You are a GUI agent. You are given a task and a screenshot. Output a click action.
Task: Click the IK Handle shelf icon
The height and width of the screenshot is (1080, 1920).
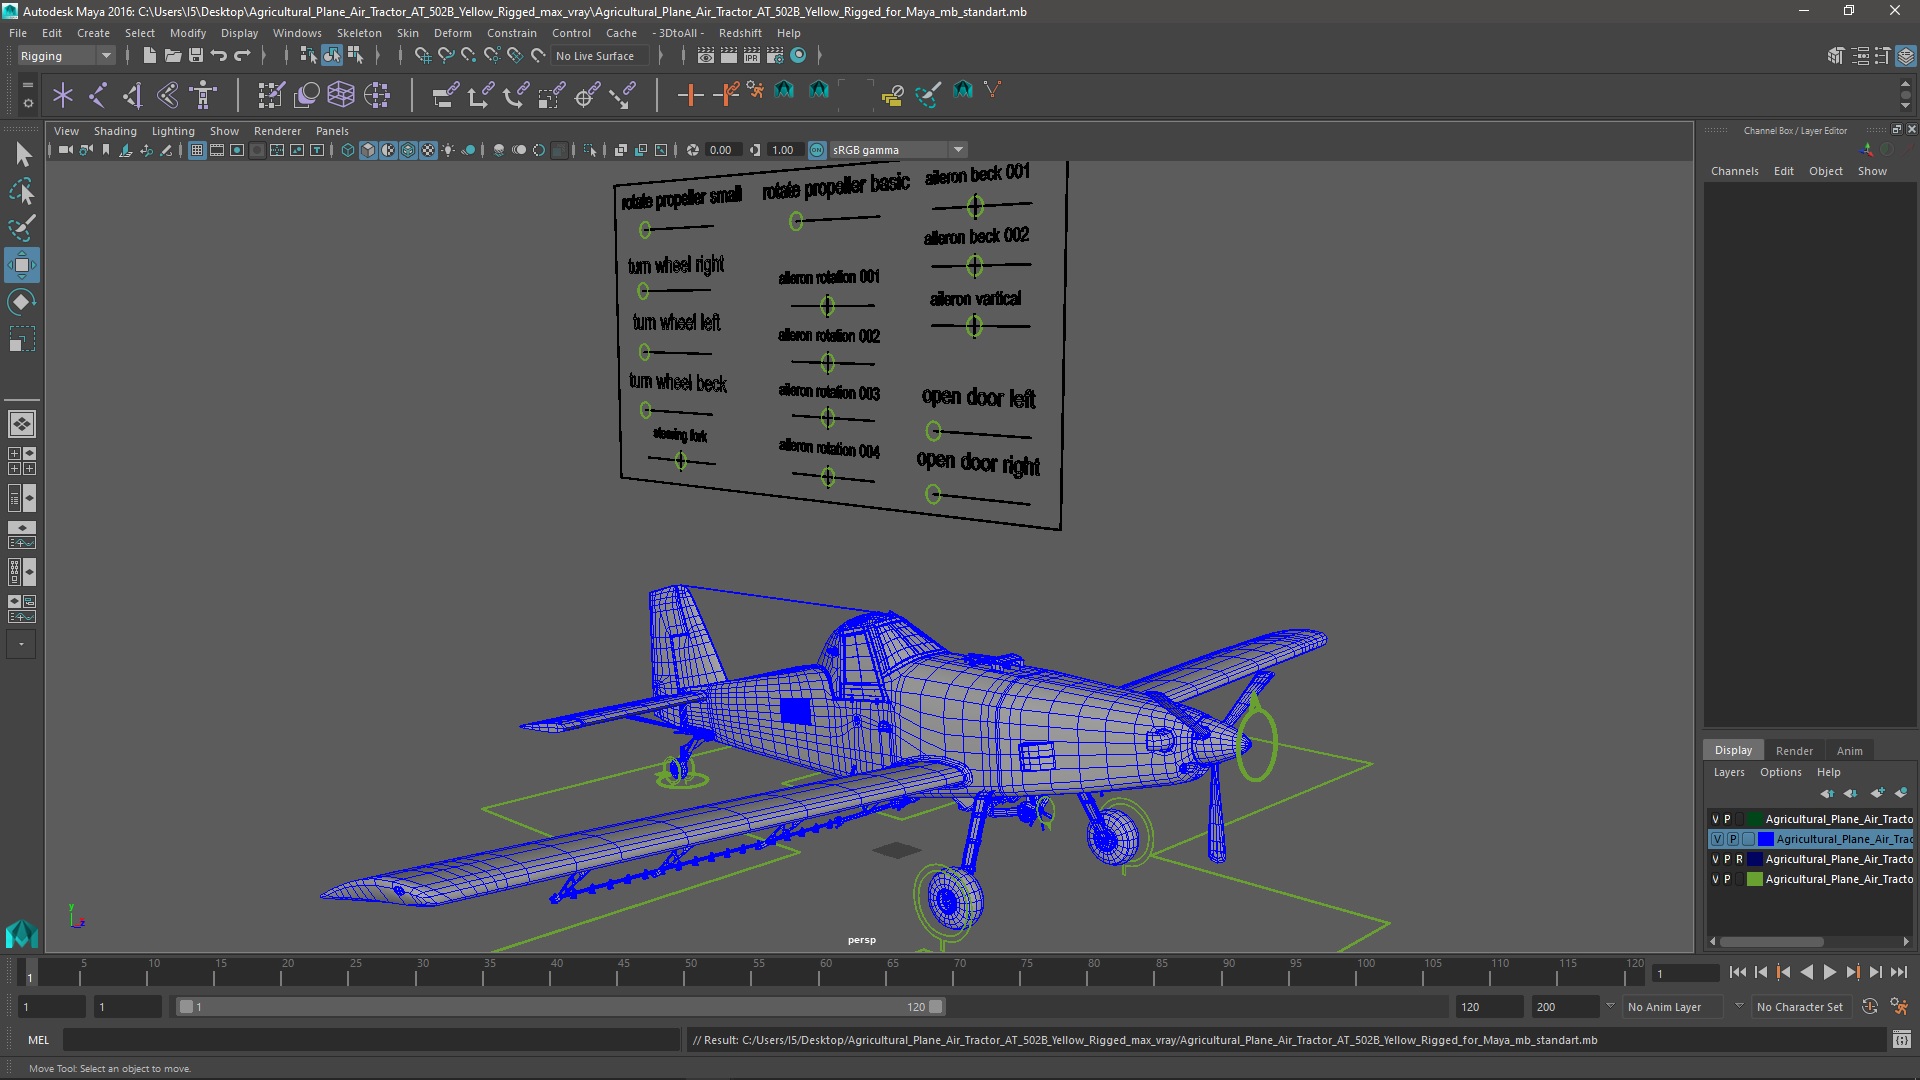[x=132, y=95]
